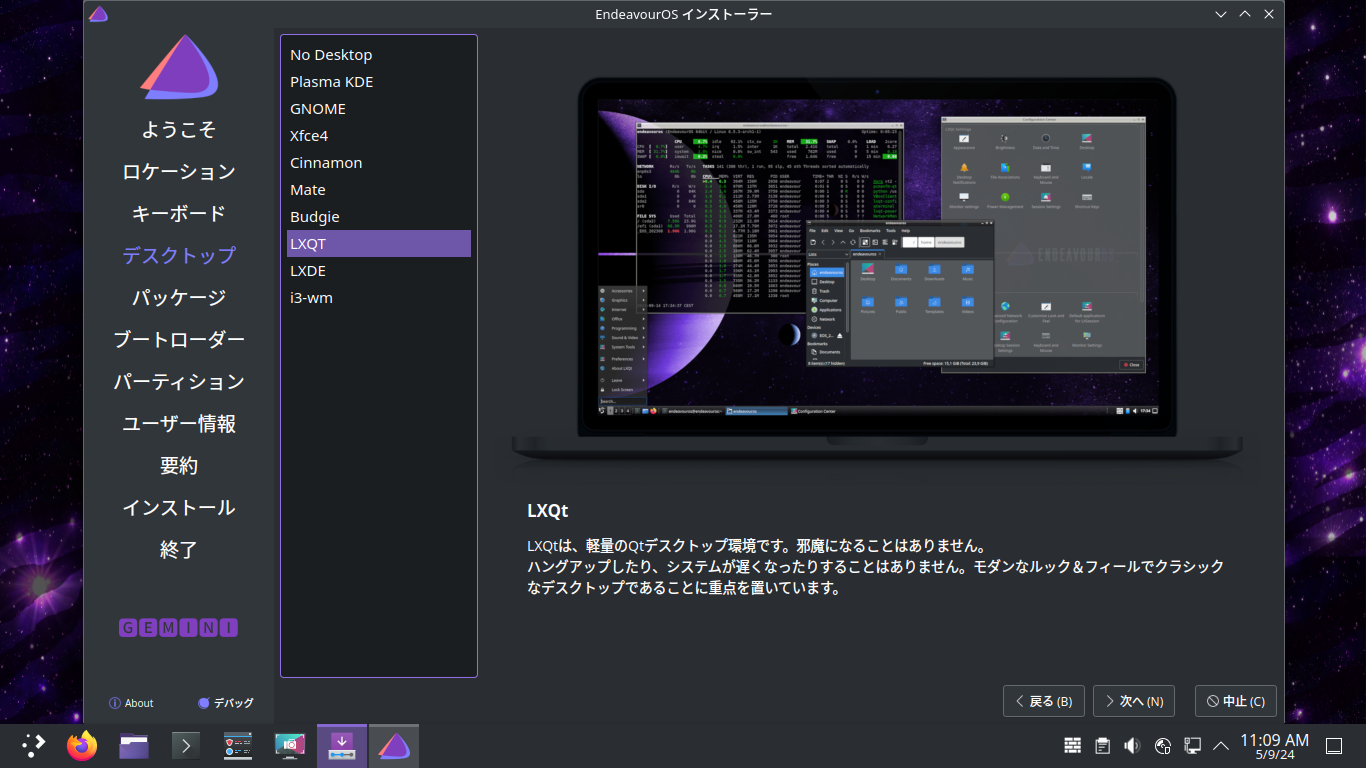Open the file manager from taskbar
1366x768 pixels.
click(x=134, y=745)
